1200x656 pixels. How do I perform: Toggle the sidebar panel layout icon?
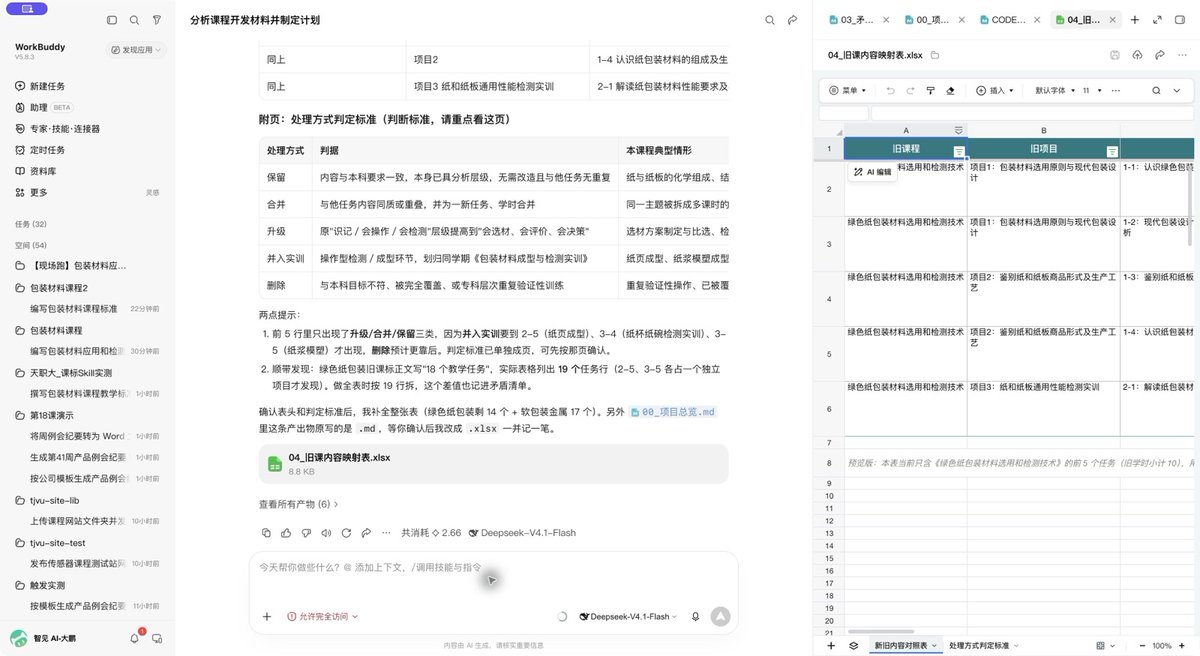point(112,20)
